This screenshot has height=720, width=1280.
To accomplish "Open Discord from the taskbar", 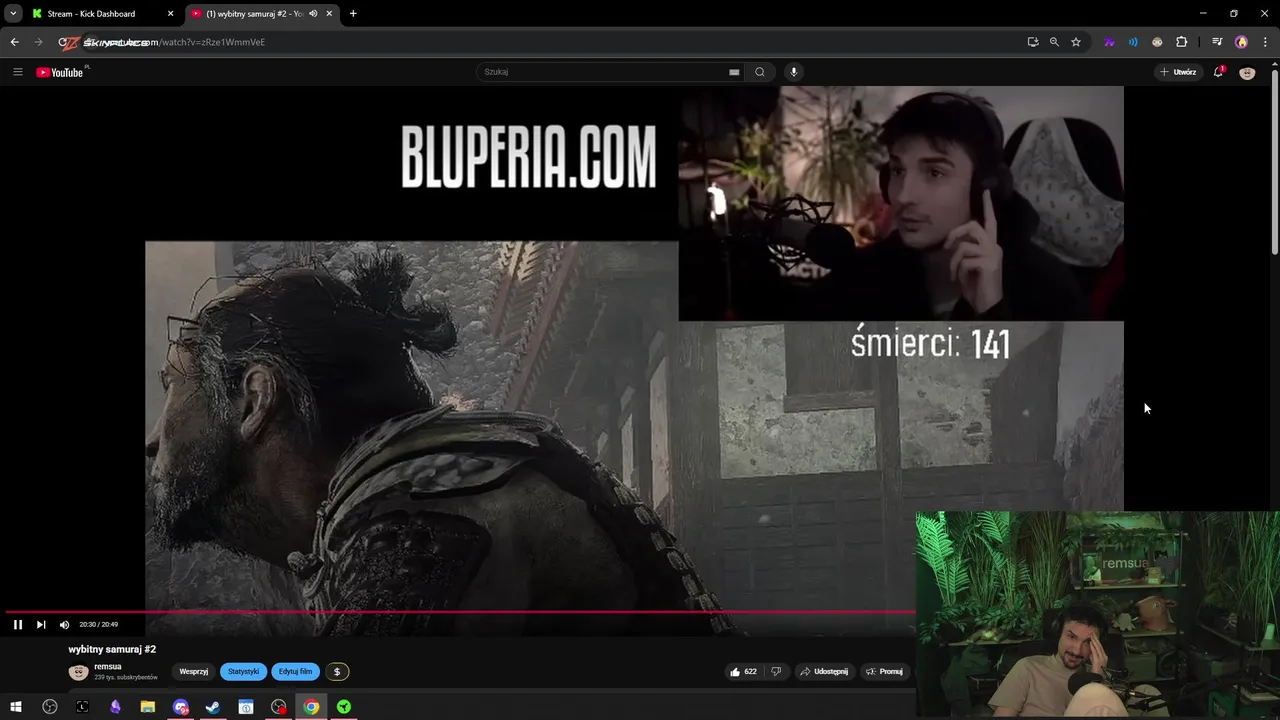I will click(x=180, y=707).
